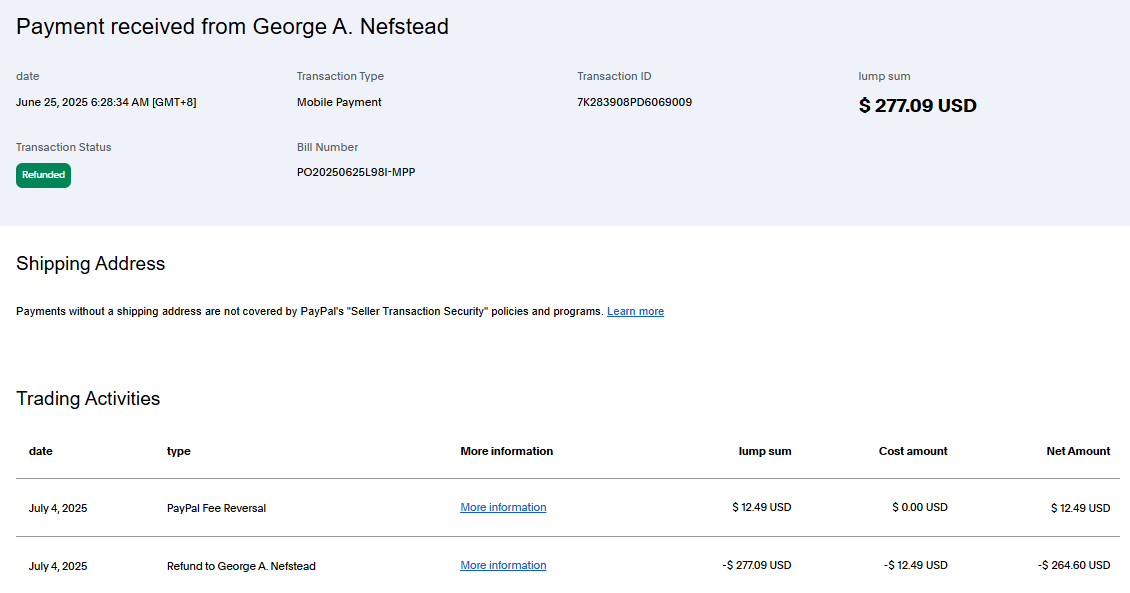1130x593 pixels.
Task: Click the Shipping Address heading
Action: point(90,264)
